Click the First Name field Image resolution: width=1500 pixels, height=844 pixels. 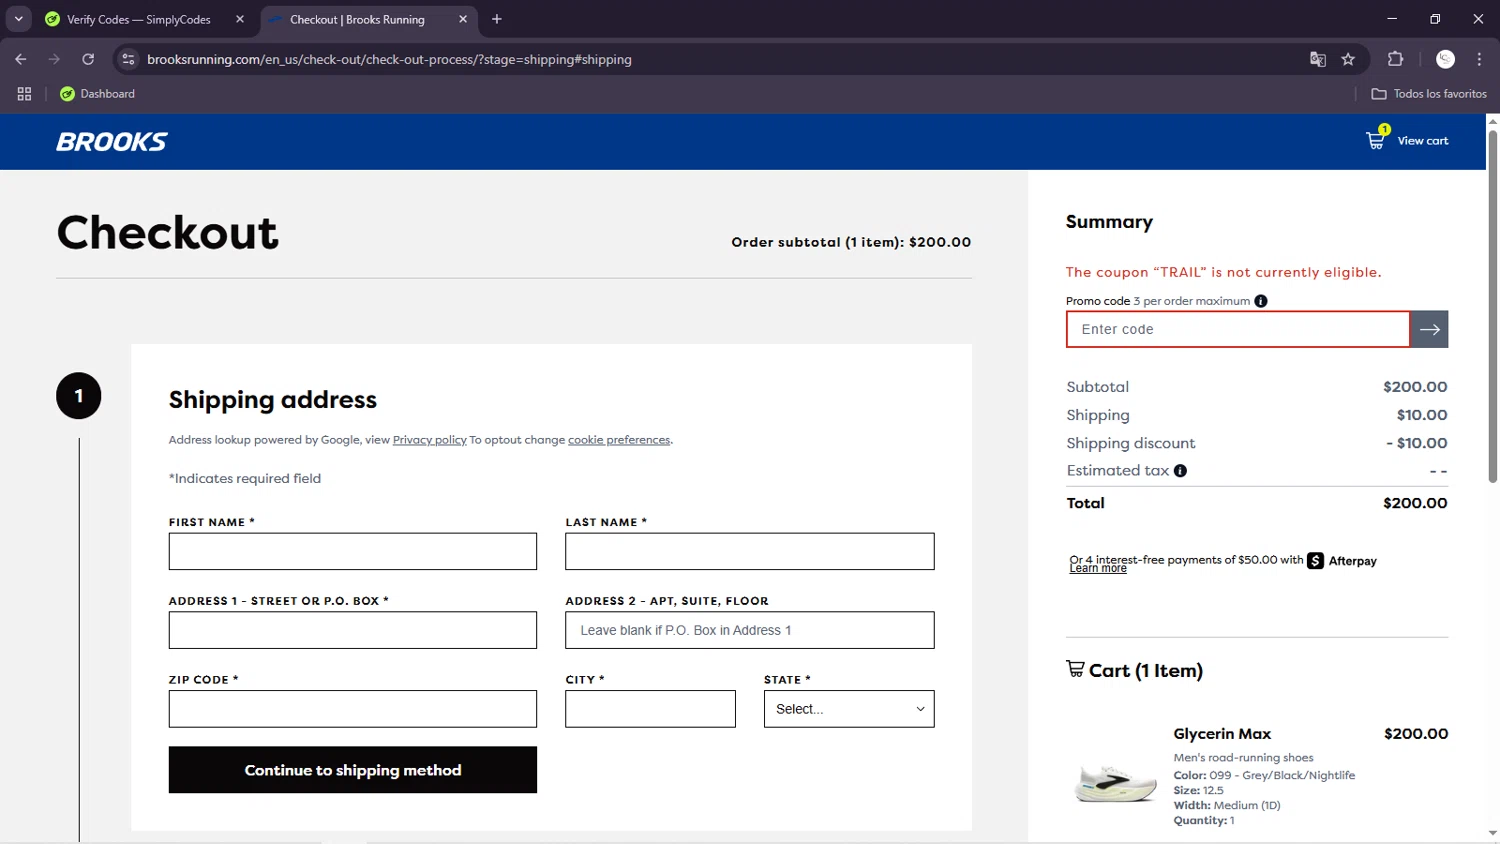(x=353, y=551)
